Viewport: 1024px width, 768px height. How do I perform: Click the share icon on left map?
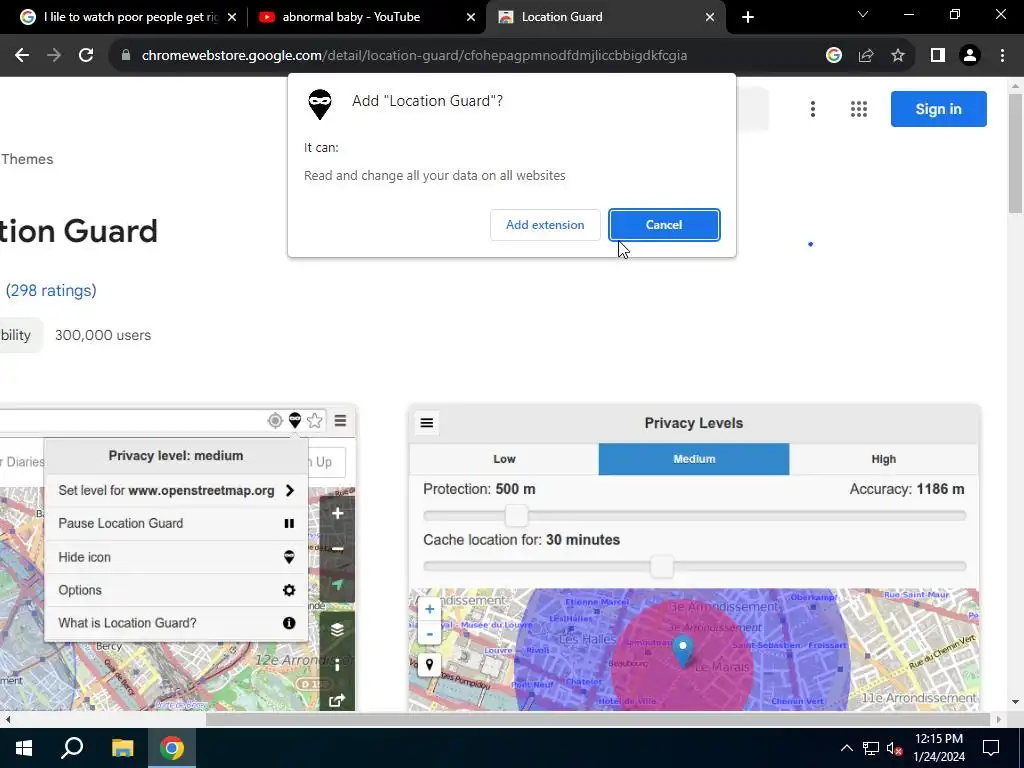338,700
